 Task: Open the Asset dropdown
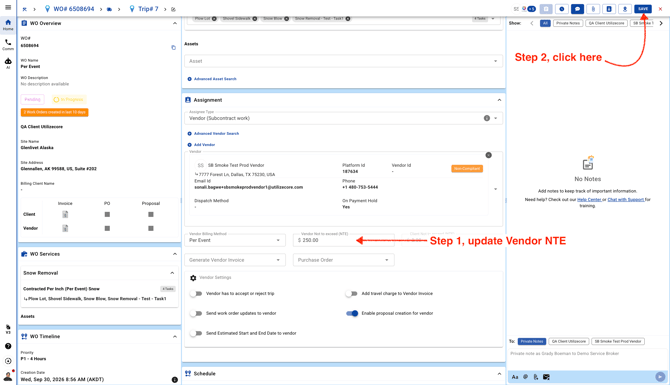[x=344, y=61]
